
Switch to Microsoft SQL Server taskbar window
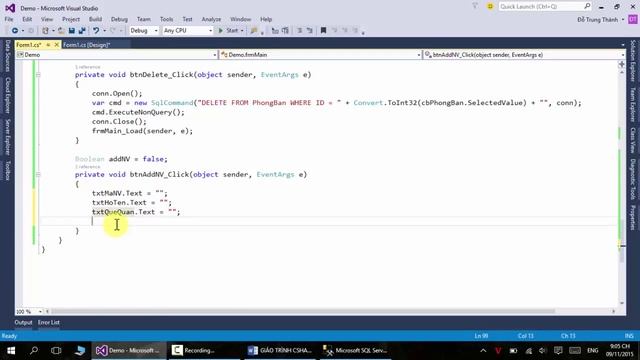tap(355, 351)
